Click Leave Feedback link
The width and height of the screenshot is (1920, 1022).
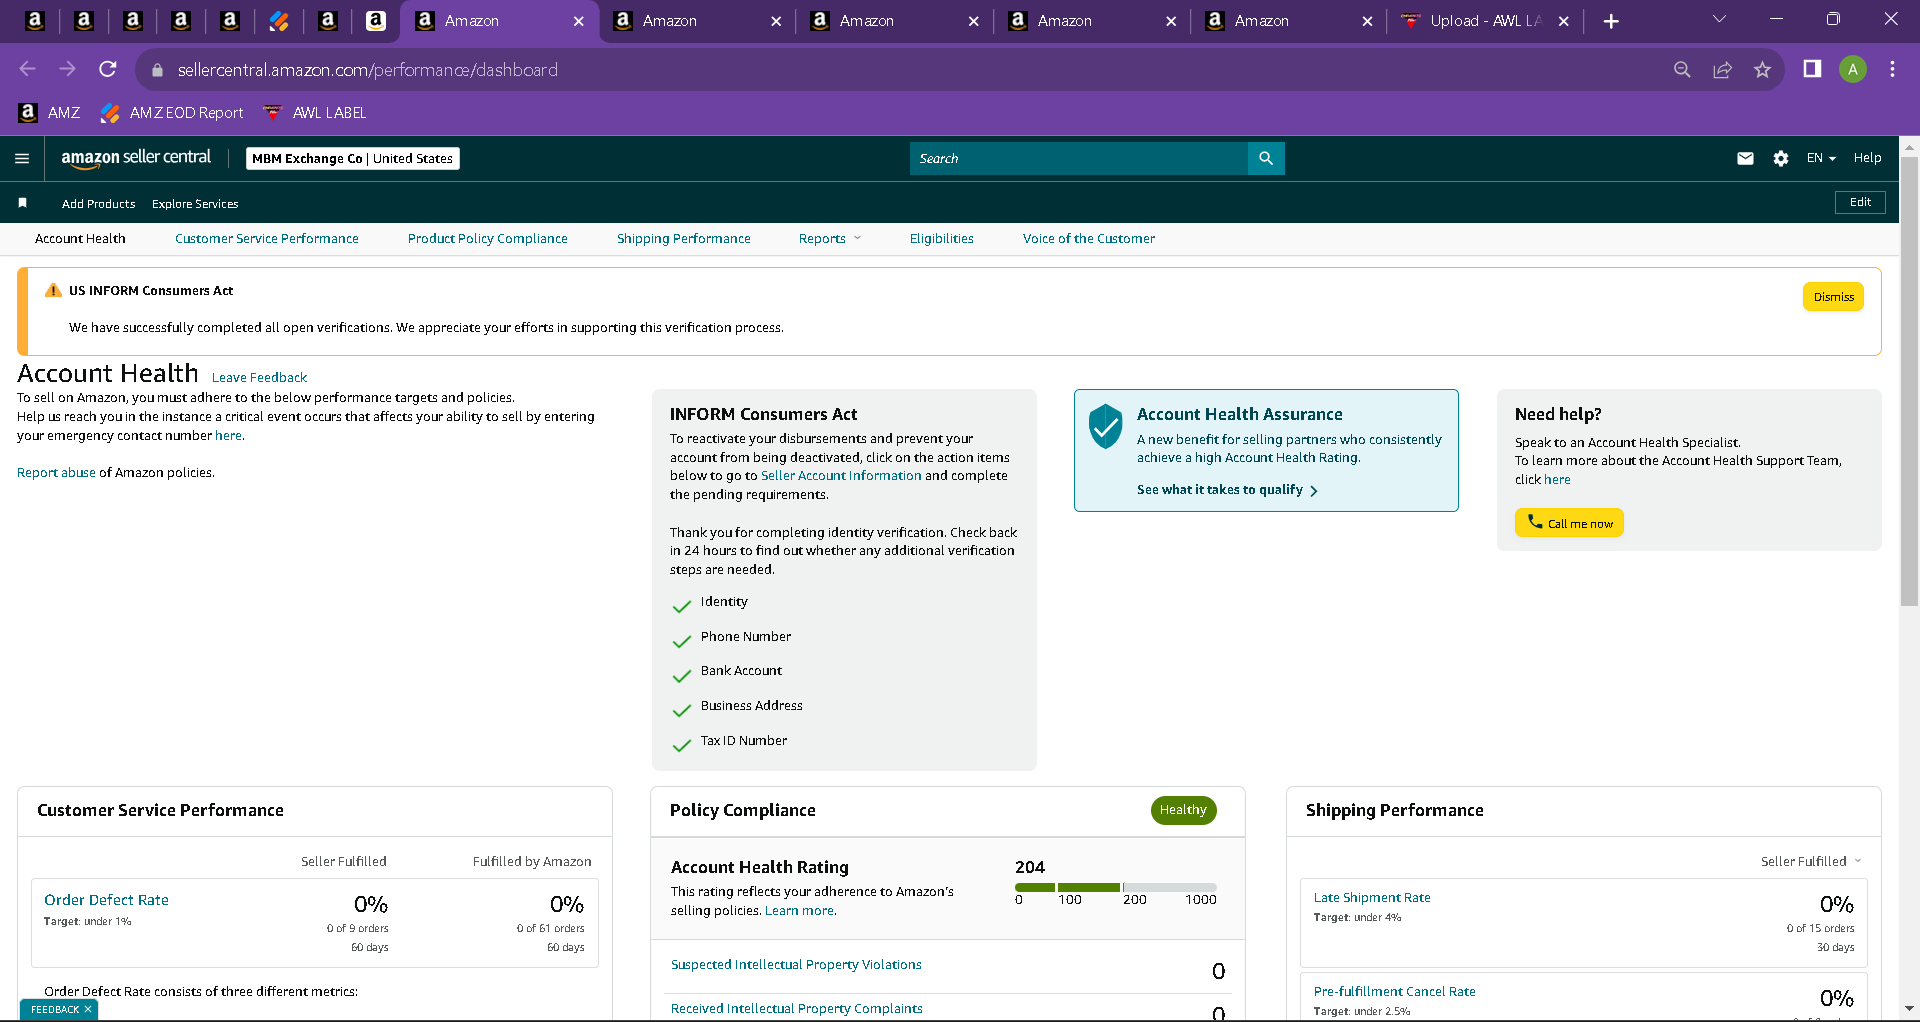tap(260, 378)
